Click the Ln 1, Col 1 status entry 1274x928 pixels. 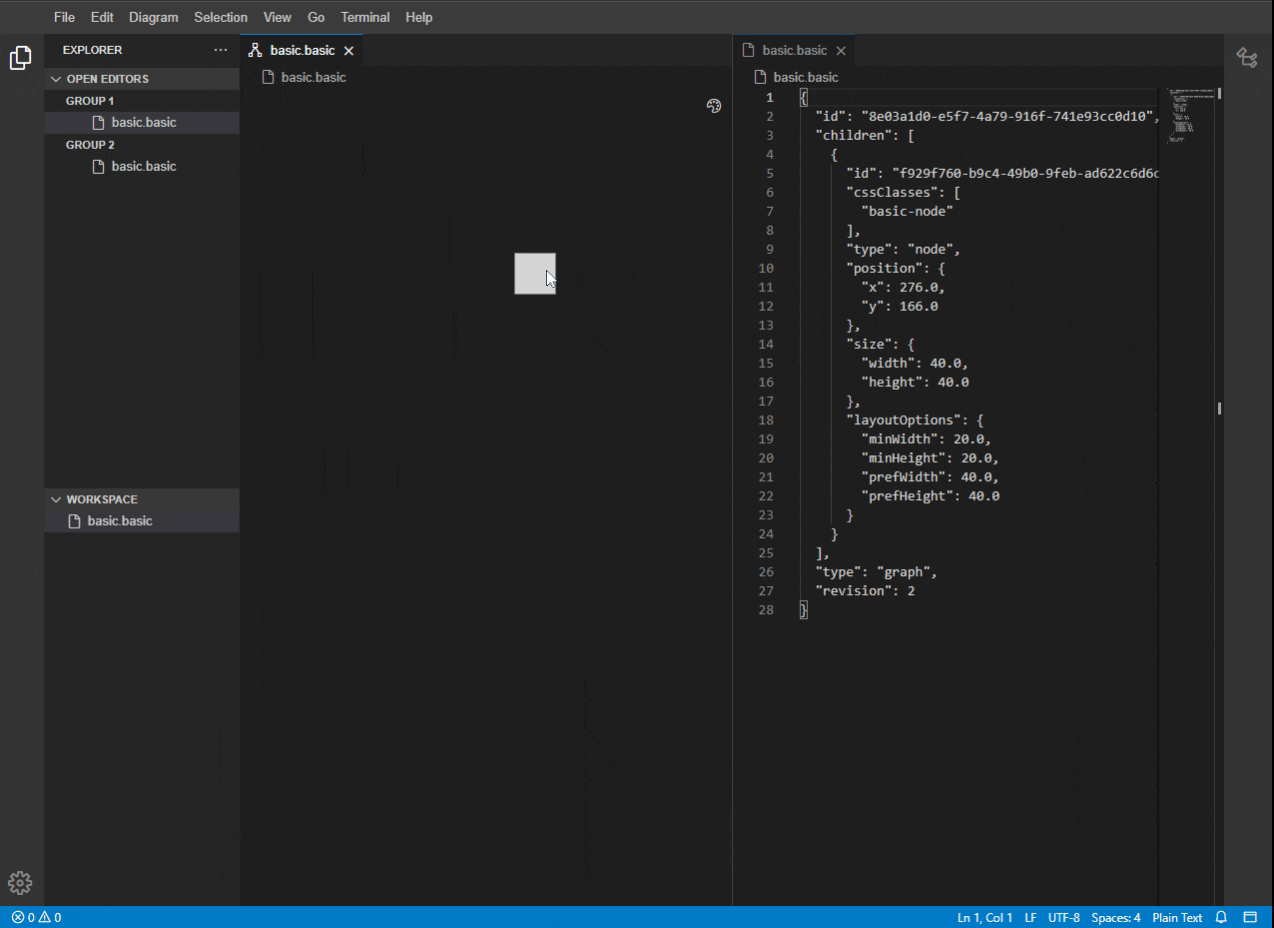(x=985, y=917)
